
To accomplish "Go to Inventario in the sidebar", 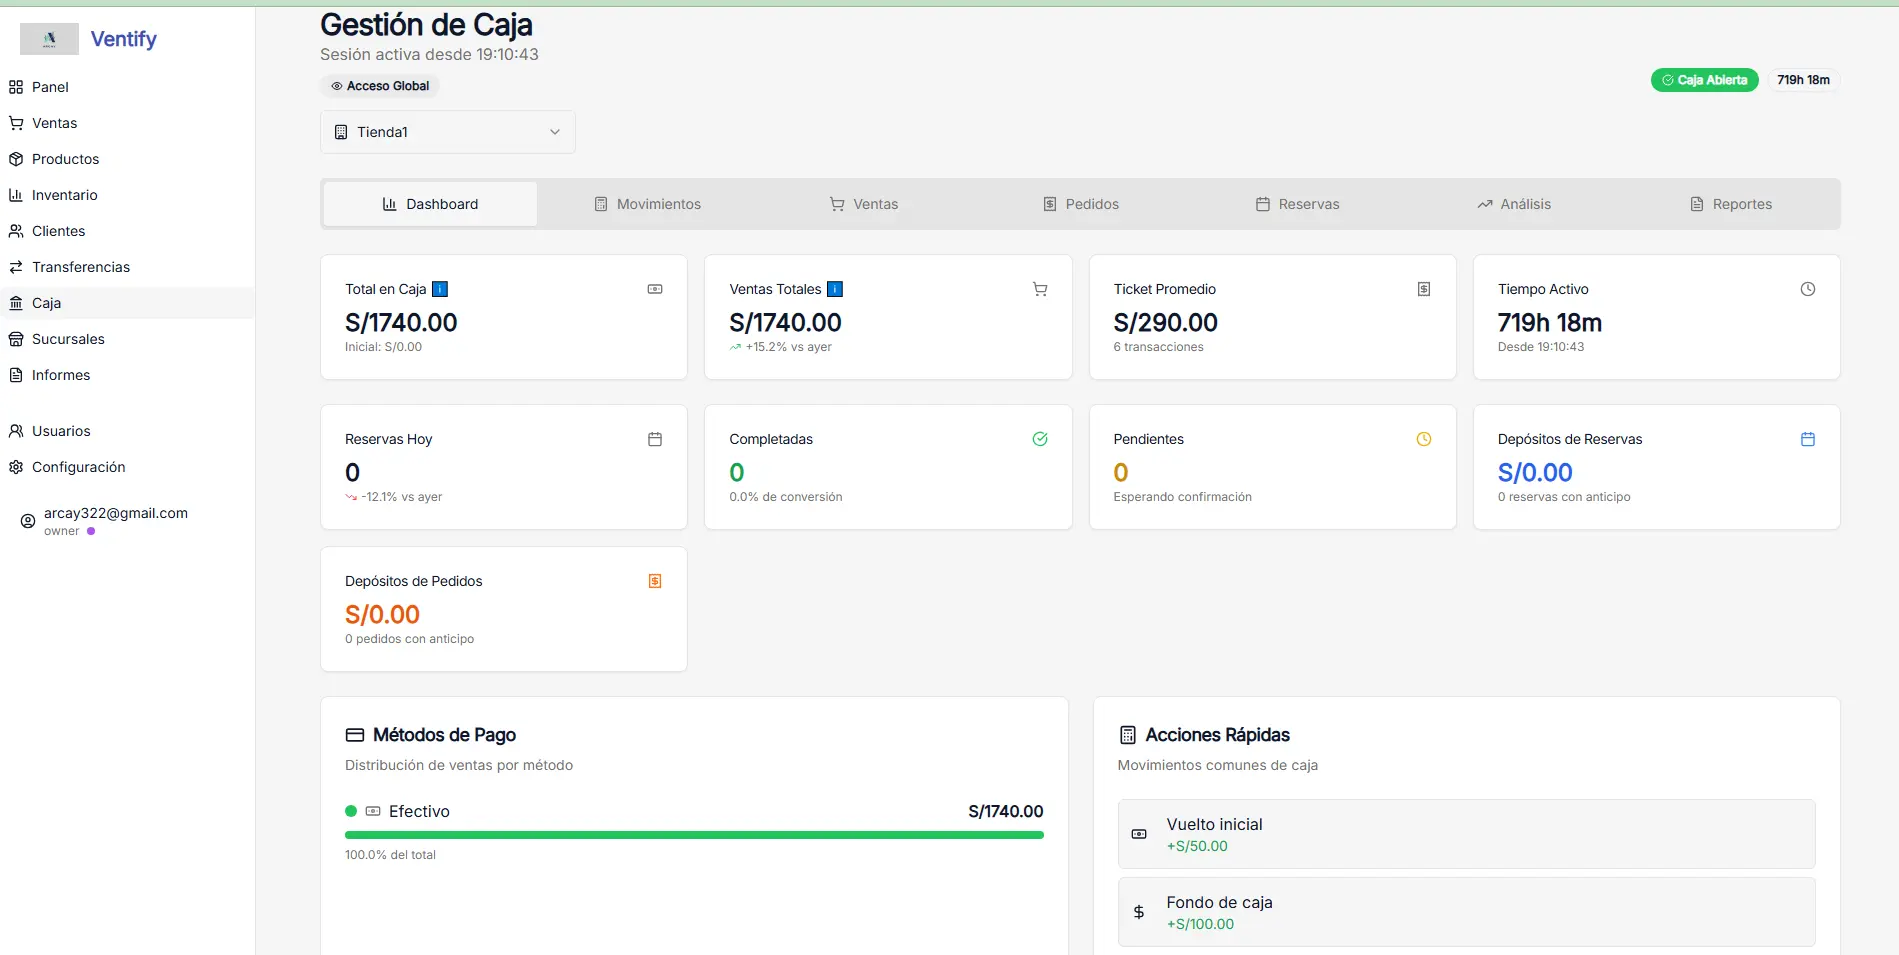I will 64,195.
